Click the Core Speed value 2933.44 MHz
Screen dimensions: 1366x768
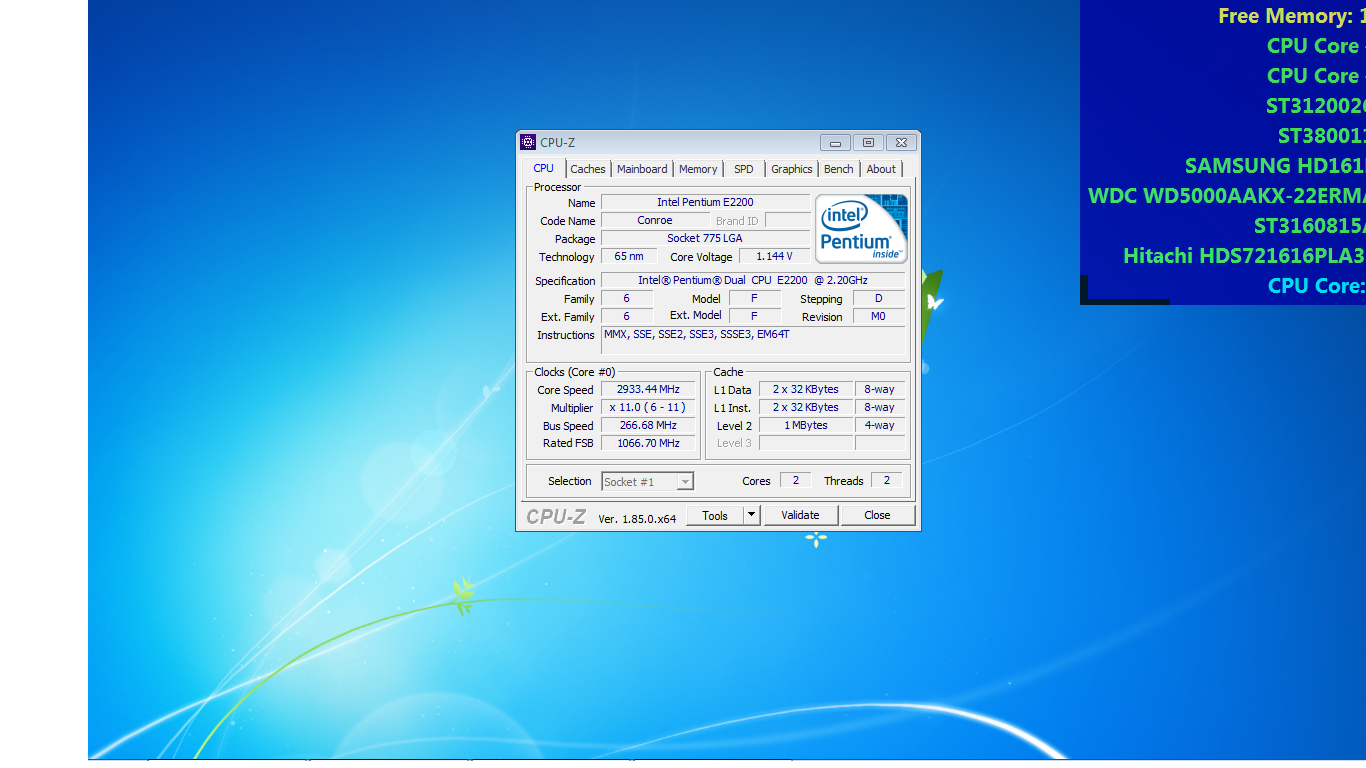pos(648,389)
